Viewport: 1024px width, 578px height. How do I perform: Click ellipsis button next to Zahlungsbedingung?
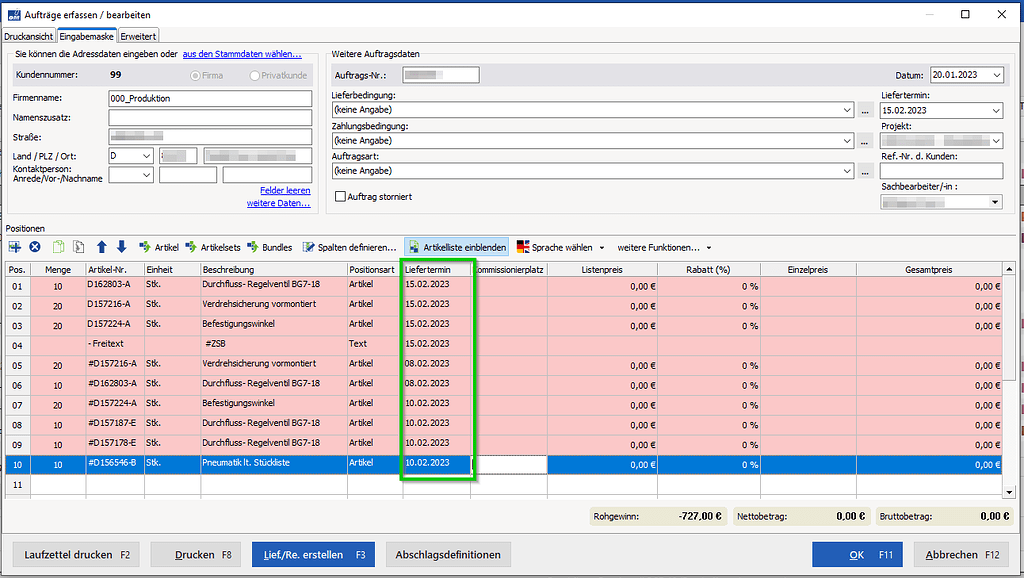865,141
